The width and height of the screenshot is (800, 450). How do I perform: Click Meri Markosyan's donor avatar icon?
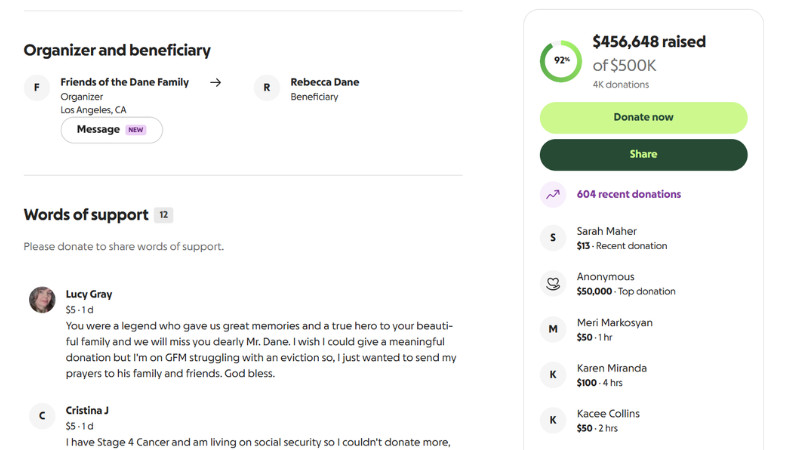point(553,329)
